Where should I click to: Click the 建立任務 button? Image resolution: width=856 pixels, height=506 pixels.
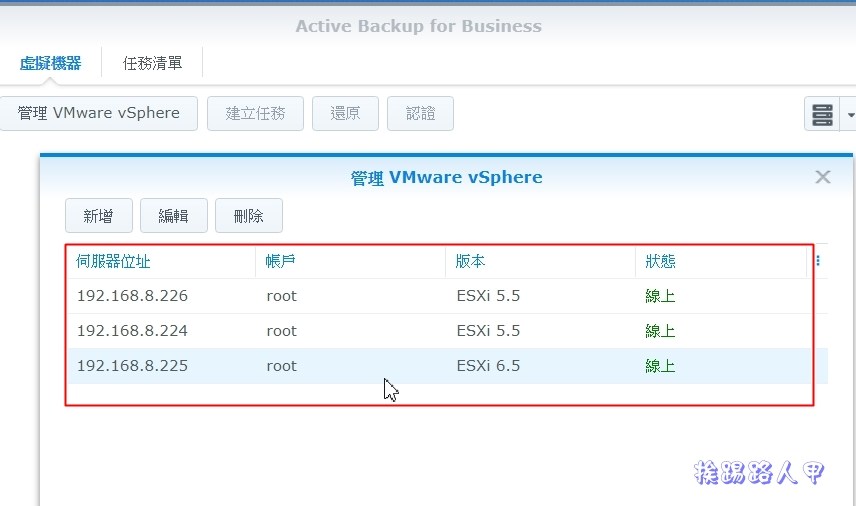click(x=255, y=113)
